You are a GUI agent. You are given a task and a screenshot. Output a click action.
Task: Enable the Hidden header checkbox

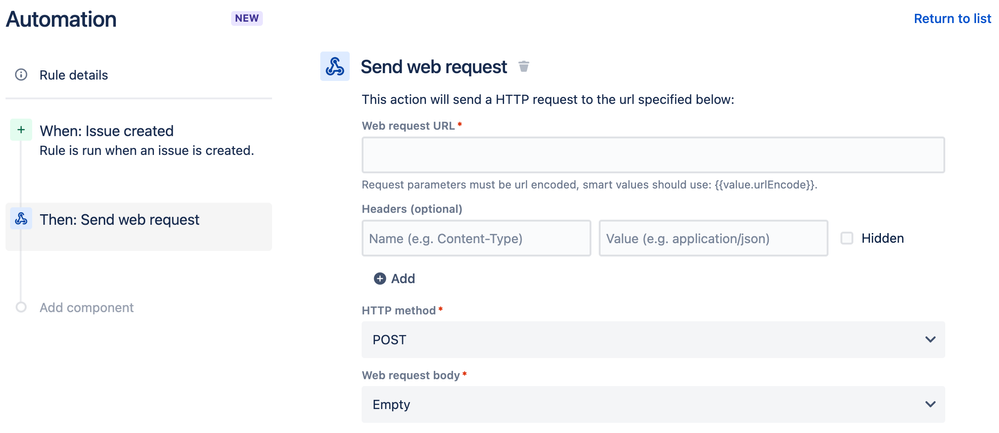[847, 238]
